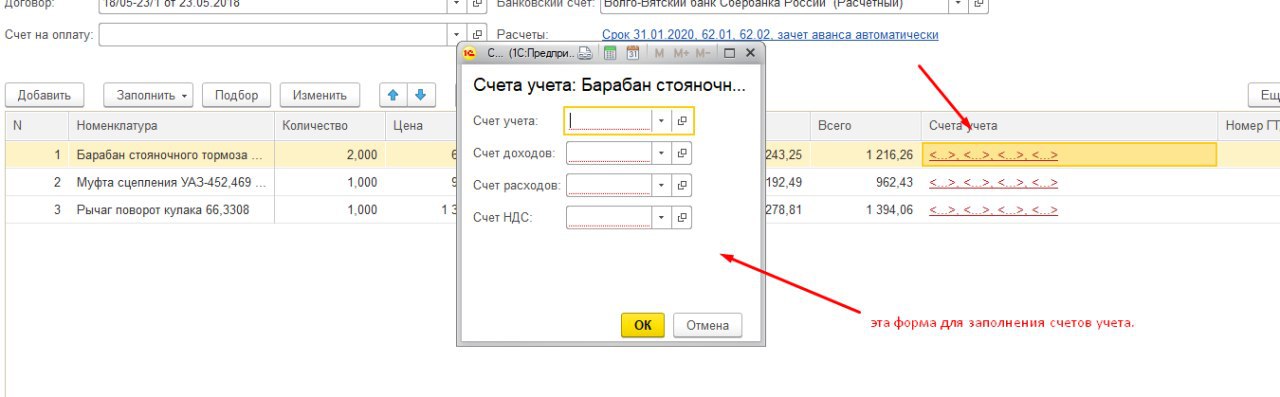Expand Договор field dropdown arrow

(456, 4)
